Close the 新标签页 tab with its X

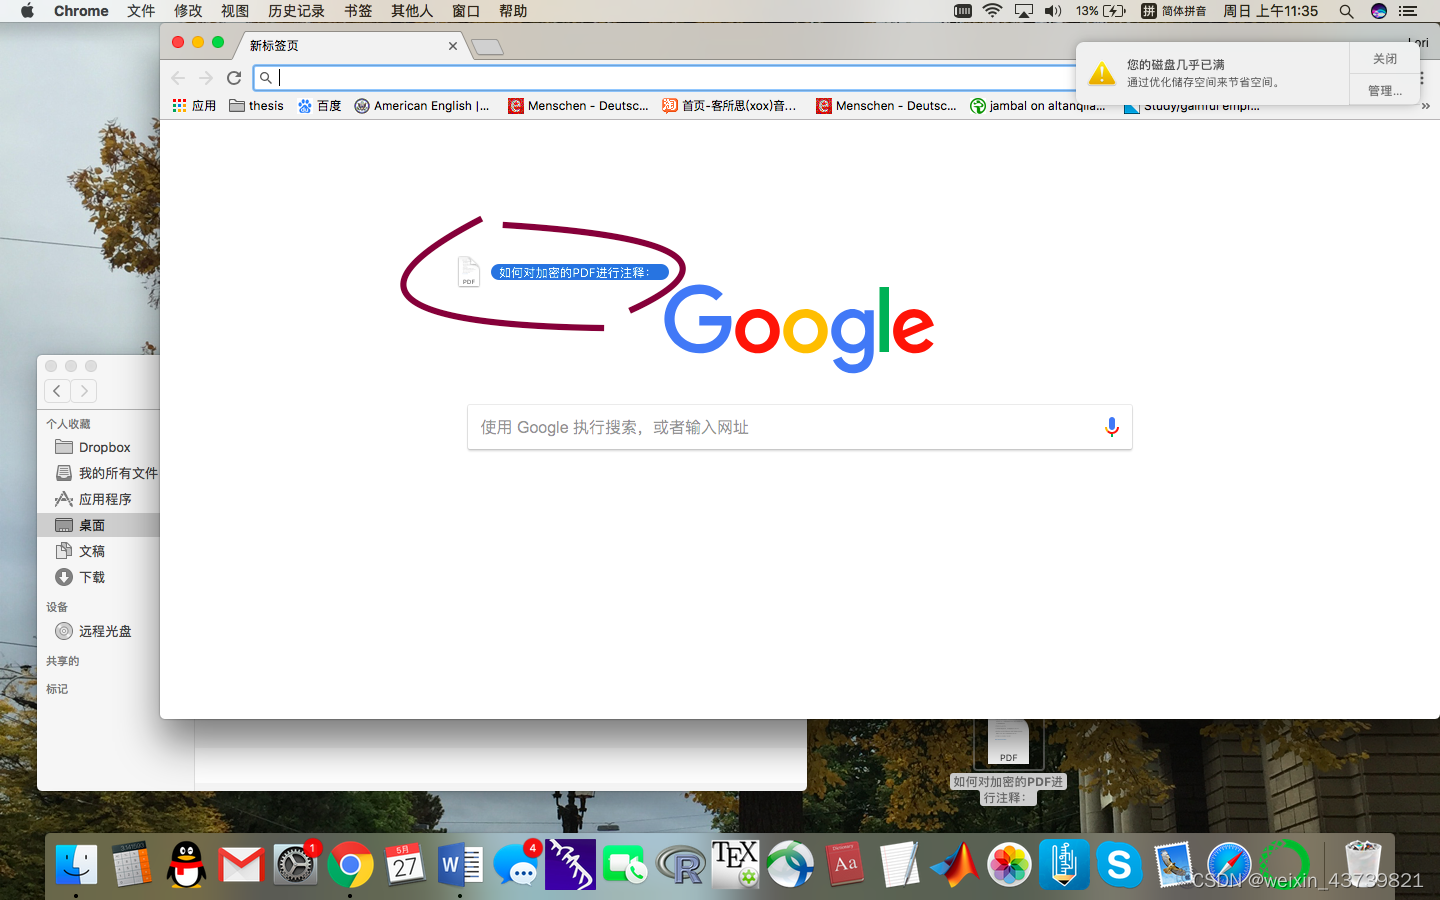[453, 46]
